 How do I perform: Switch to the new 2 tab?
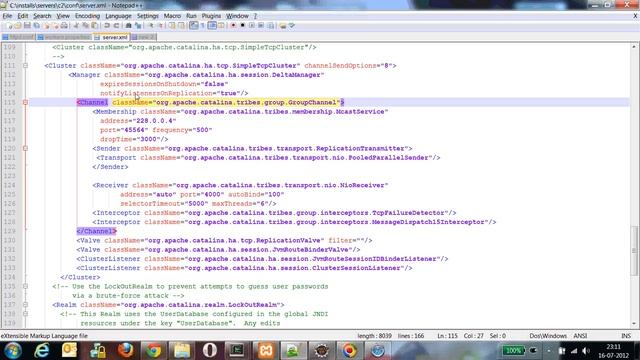coord(143,37)
